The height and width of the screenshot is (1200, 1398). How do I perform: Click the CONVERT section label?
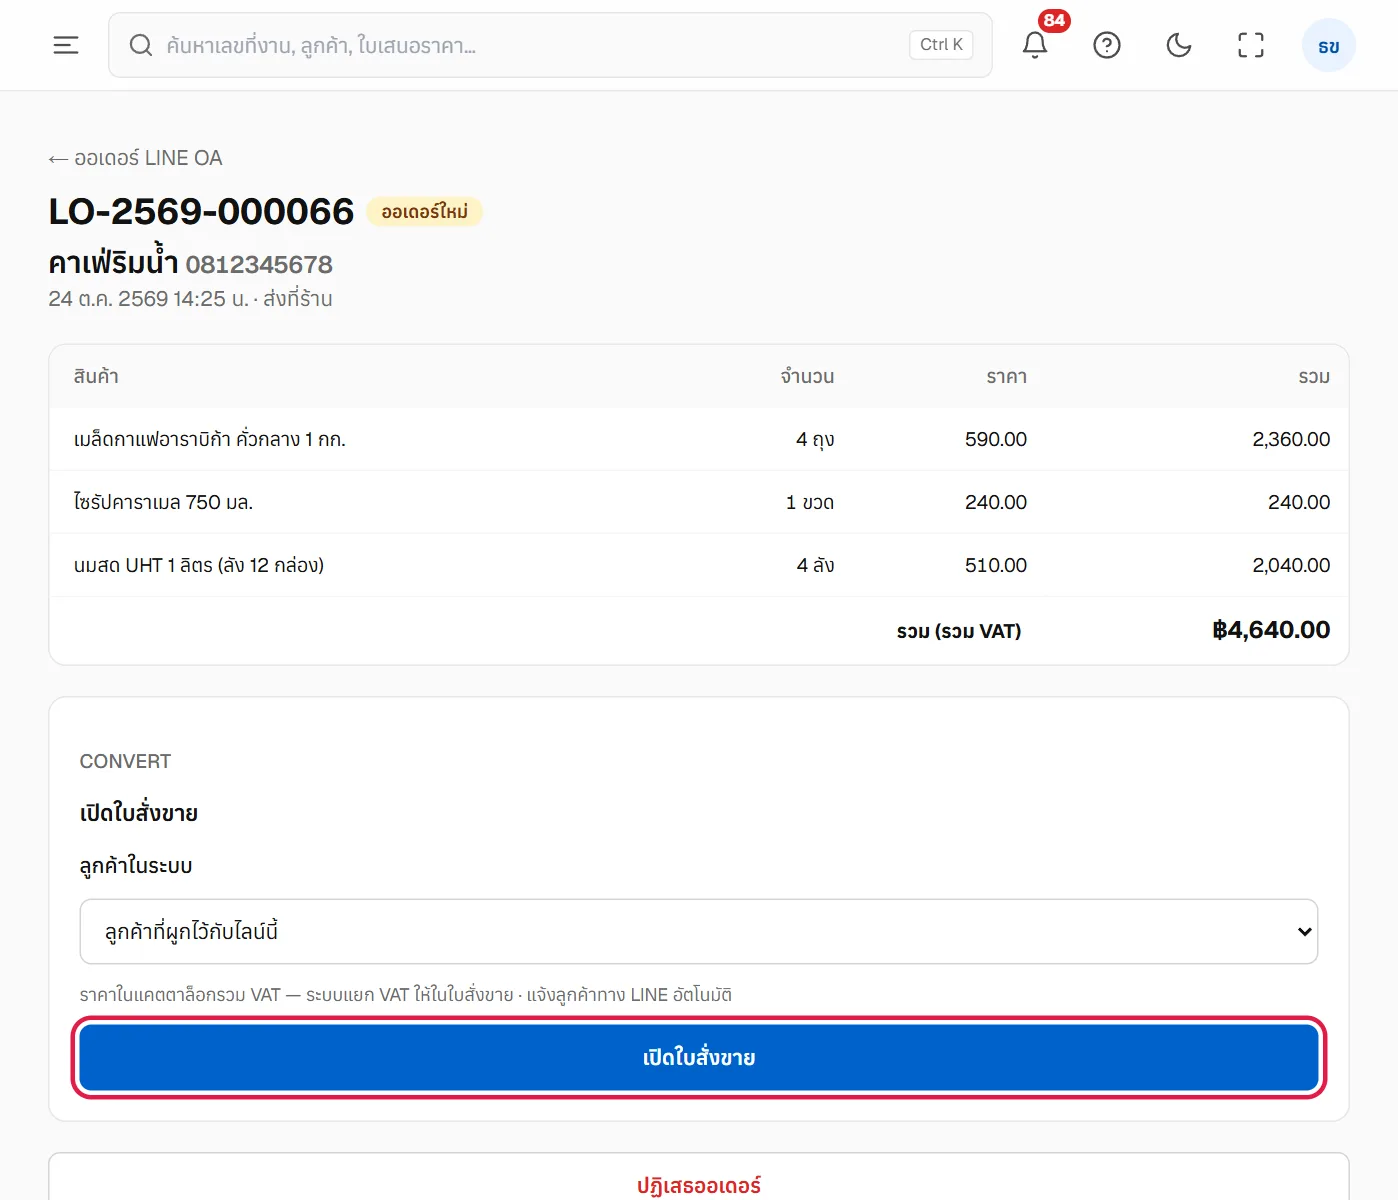click(125, 761)
